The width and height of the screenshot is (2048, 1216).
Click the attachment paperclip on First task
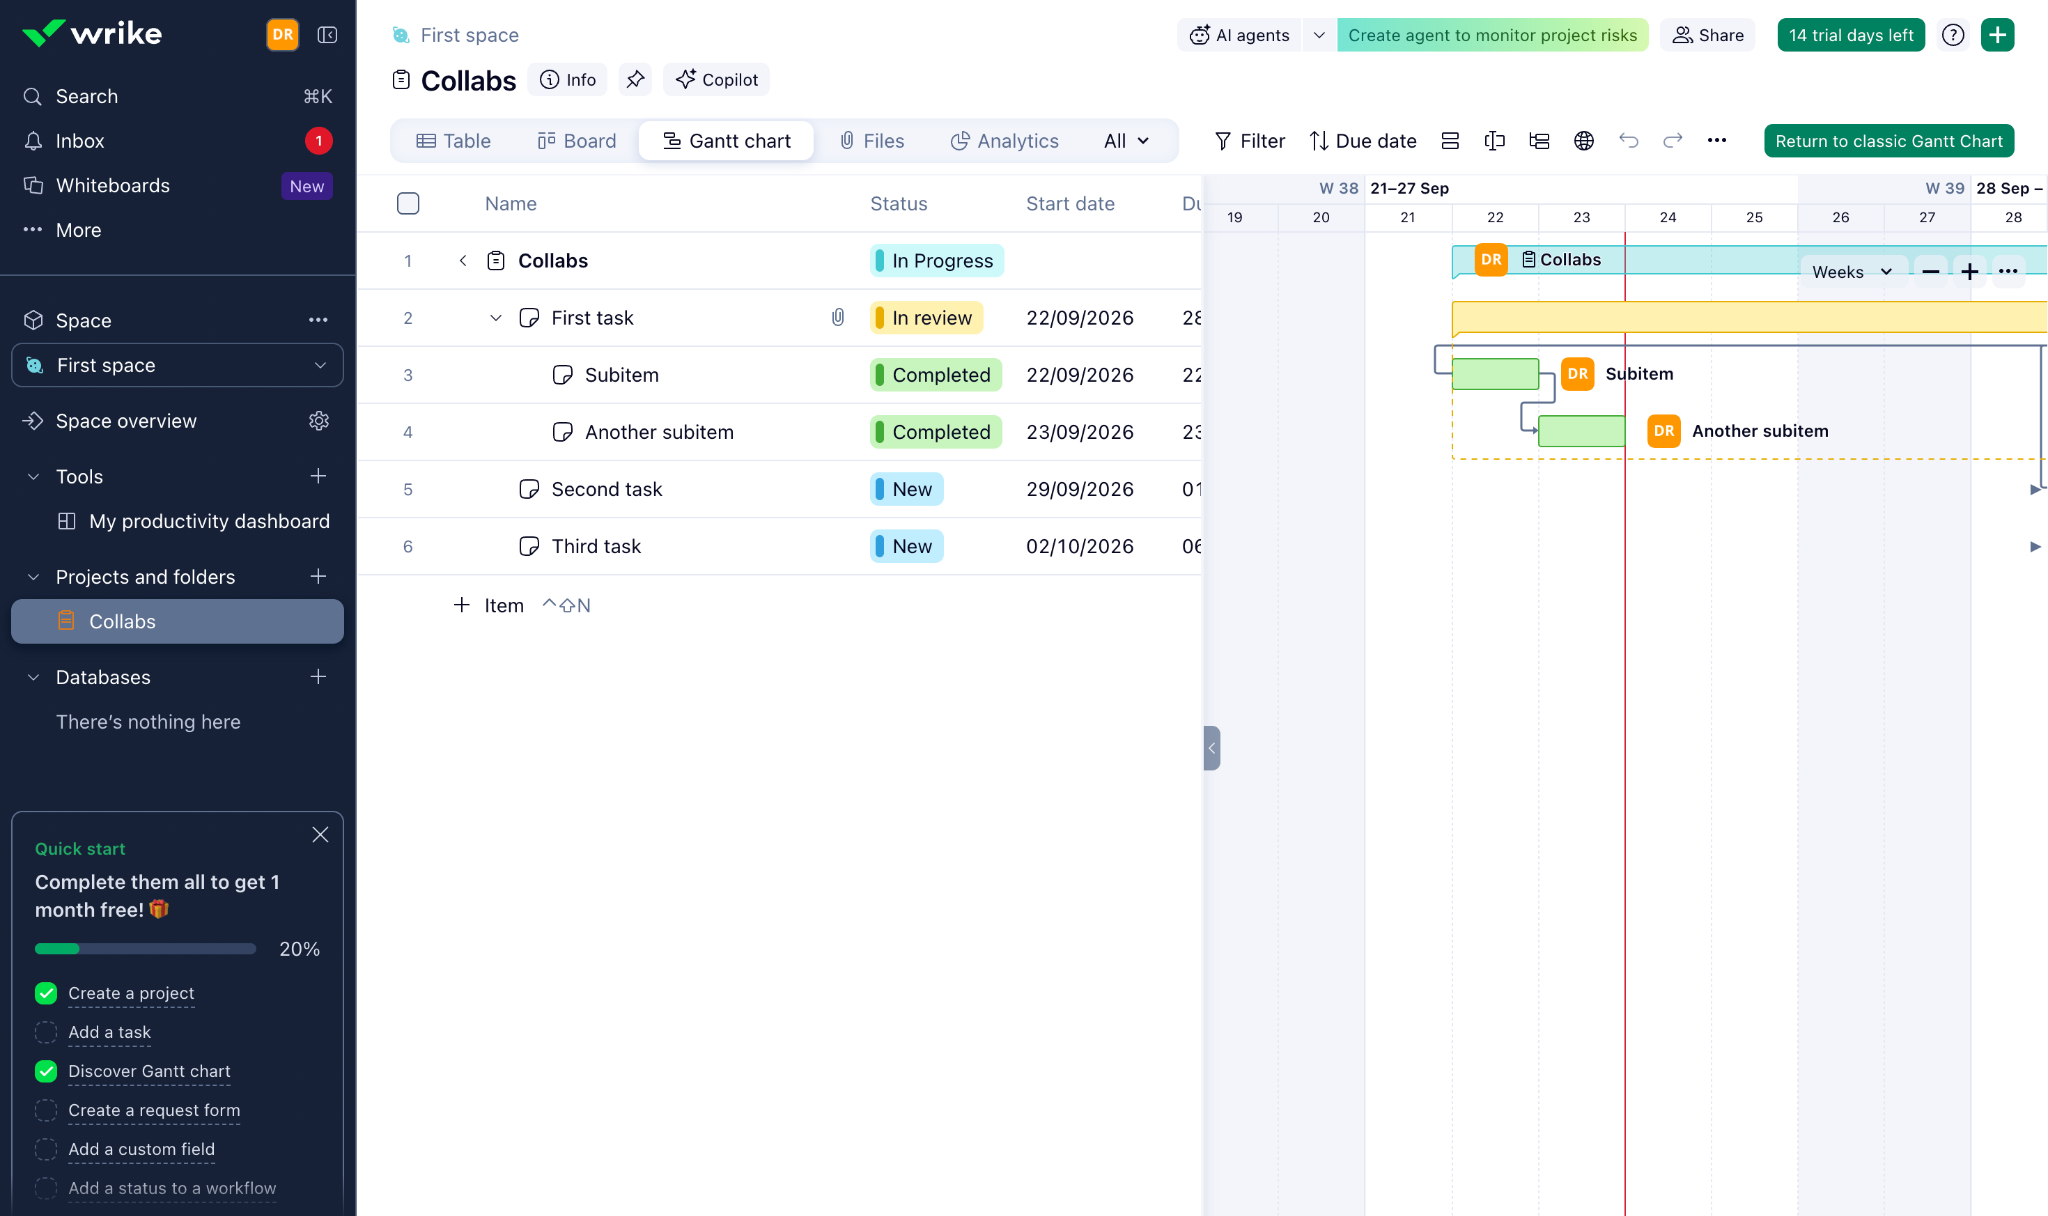click(838, 318)
